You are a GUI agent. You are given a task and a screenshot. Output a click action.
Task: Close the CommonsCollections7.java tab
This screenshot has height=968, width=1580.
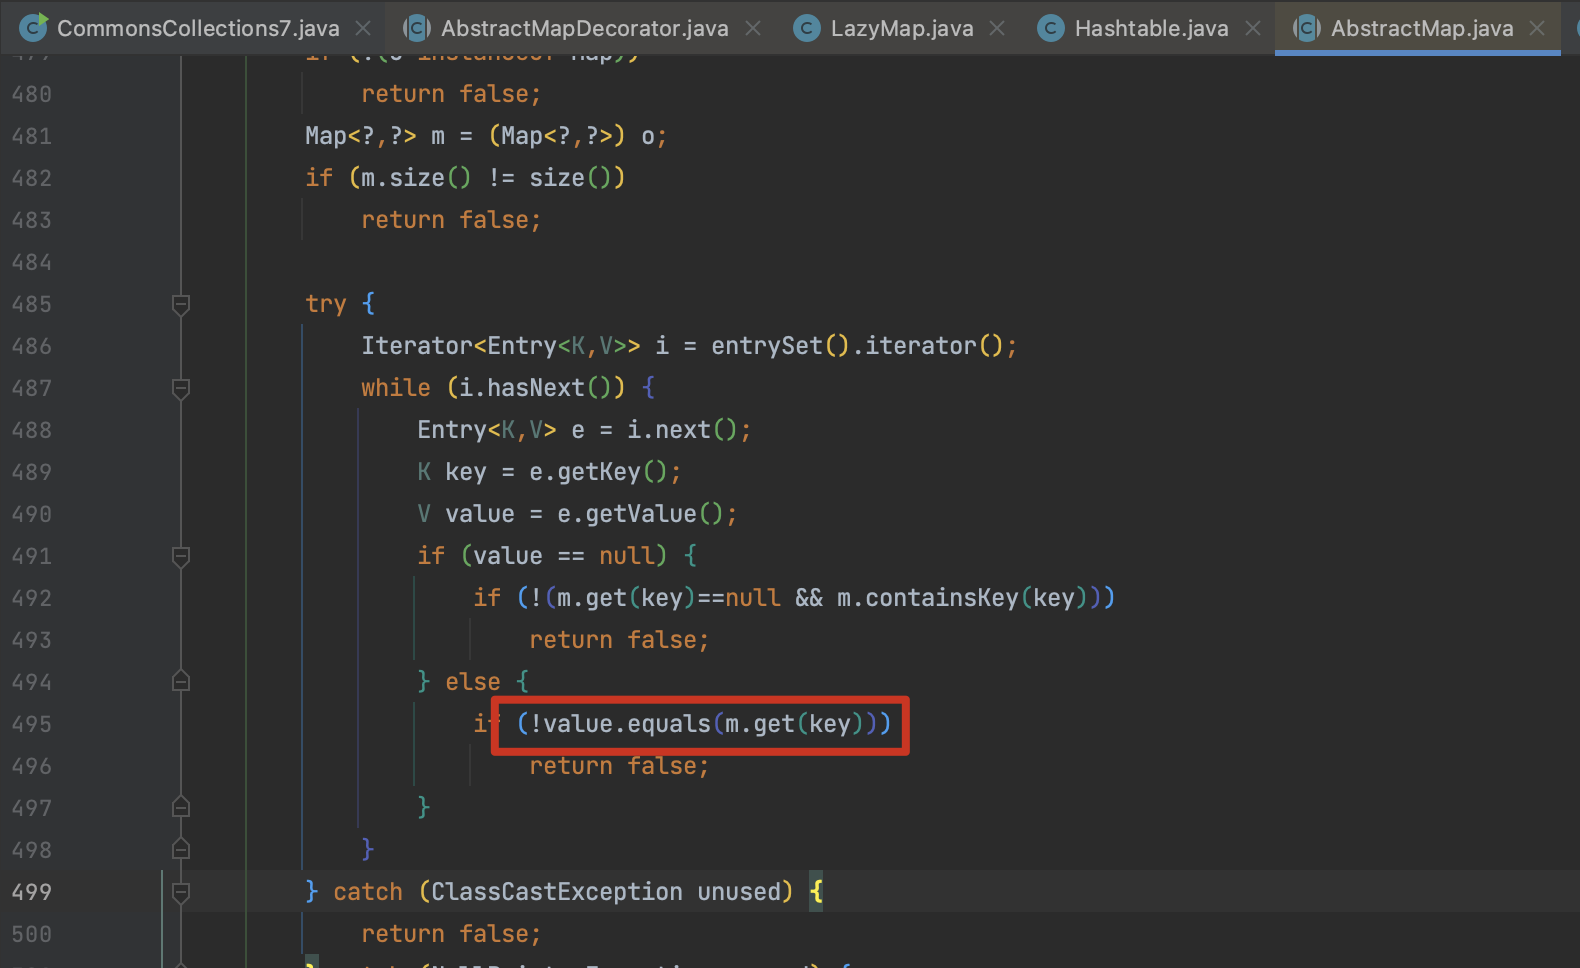364,29
